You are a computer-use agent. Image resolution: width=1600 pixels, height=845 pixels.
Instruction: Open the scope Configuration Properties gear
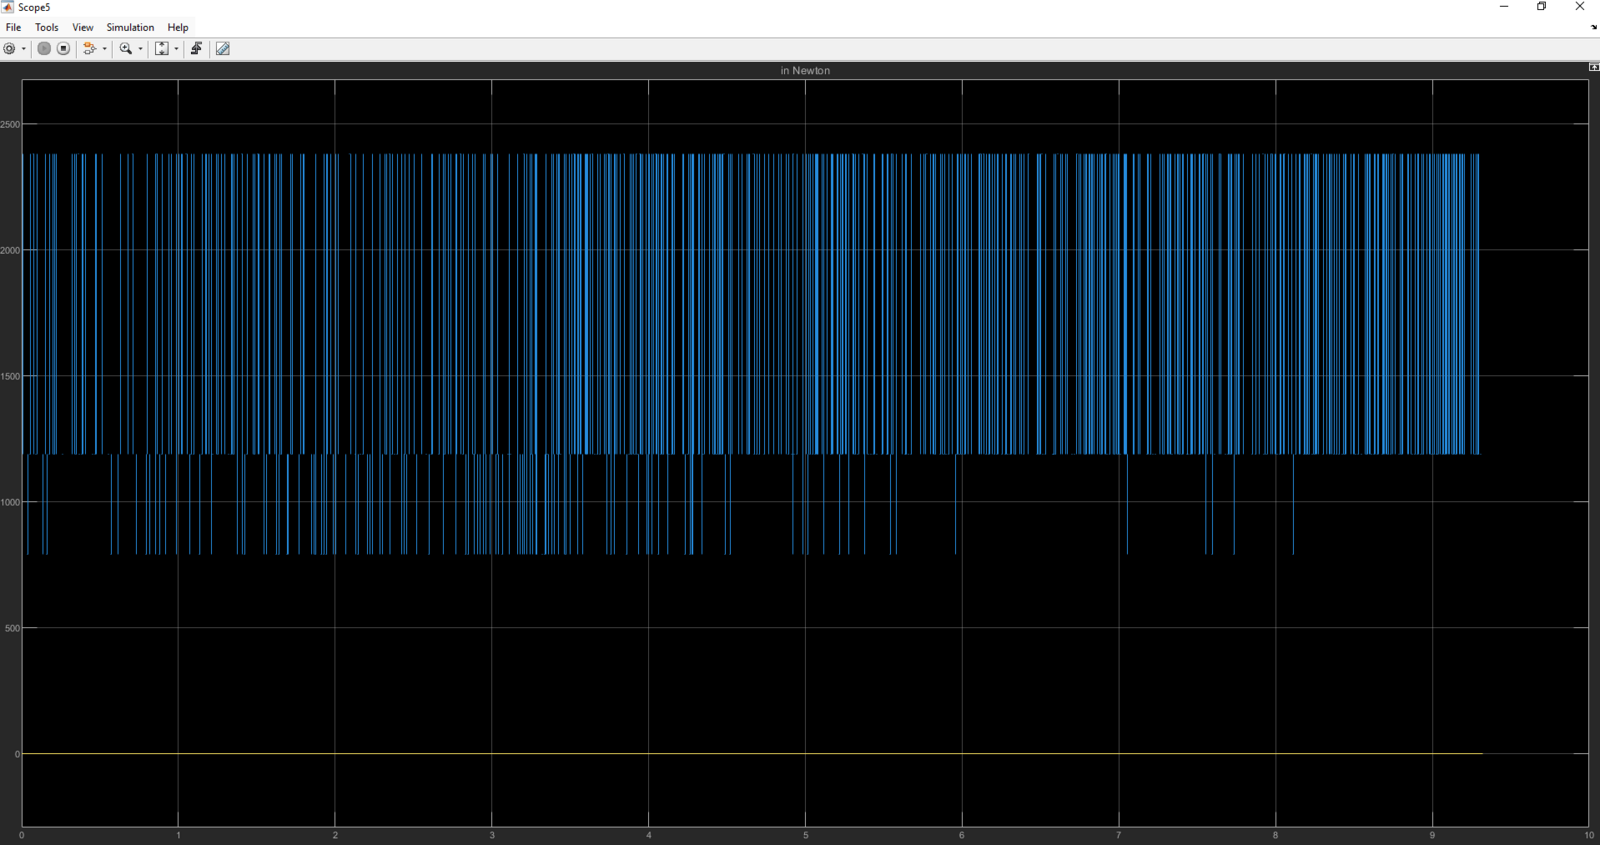pos(9,48)
